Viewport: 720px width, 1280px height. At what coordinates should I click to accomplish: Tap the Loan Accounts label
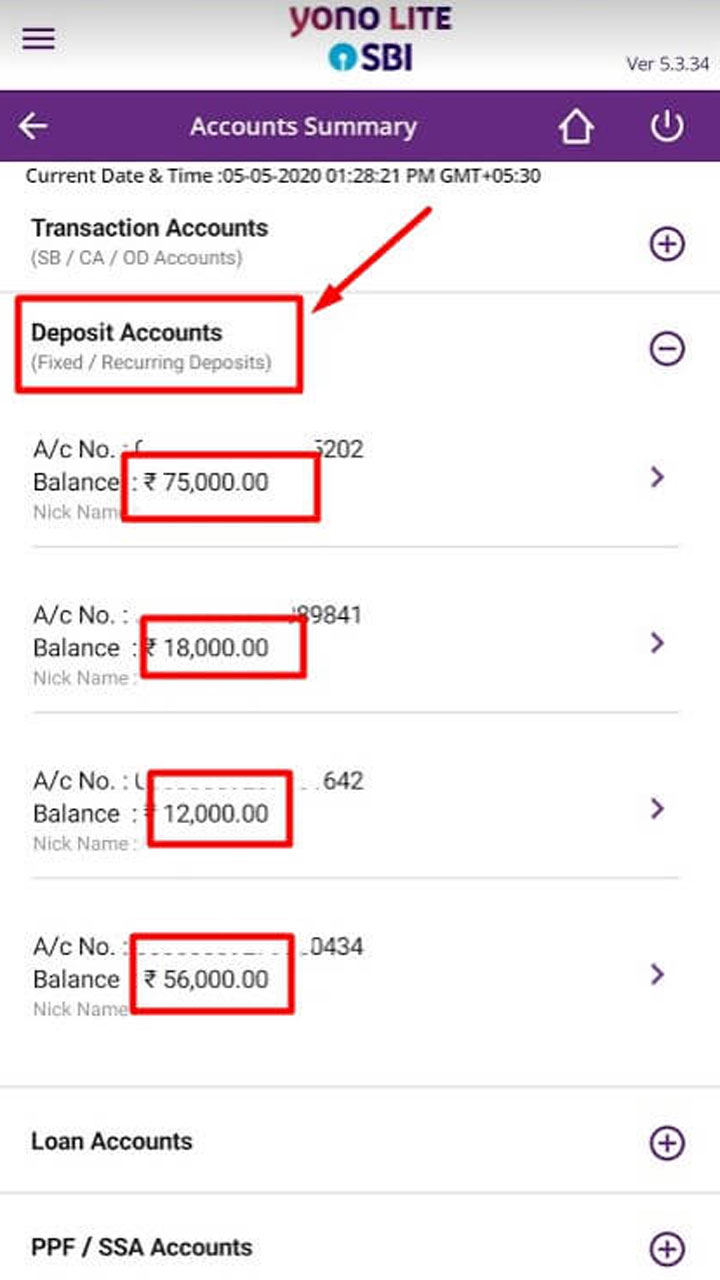(112, 1142)
